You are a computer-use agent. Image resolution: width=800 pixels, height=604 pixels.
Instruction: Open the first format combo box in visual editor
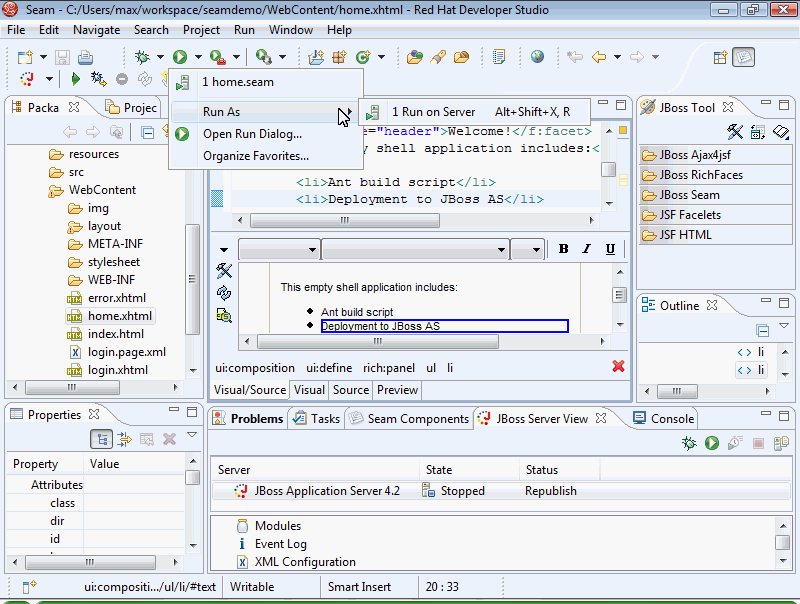click(x=279, y=249)
